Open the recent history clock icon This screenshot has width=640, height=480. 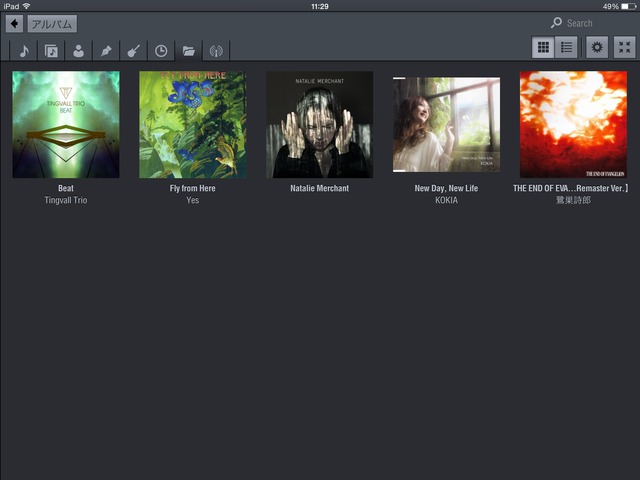click(x=160, y=51)
